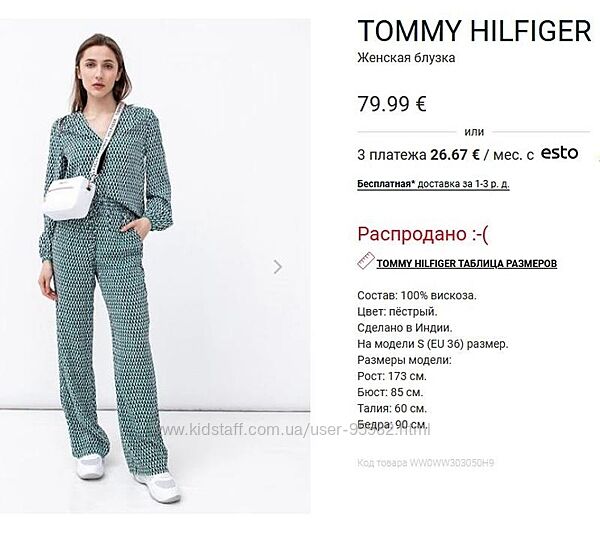Click the Цвет: пёстрый line
The height and width of the screenshot is (543, 600).
pyautogui.click(x=397, y=312)
